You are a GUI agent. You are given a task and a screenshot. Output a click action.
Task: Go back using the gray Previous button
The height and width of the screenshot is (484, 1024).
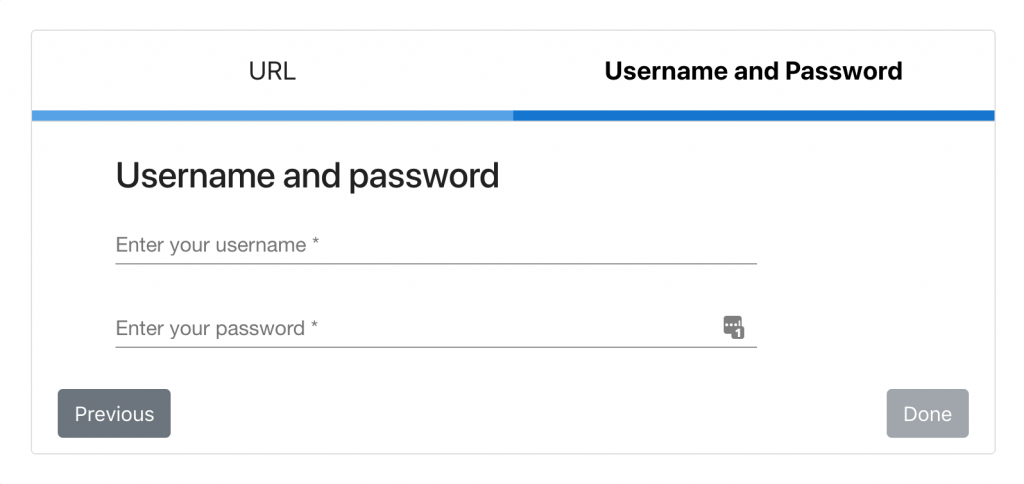(114, 413)
